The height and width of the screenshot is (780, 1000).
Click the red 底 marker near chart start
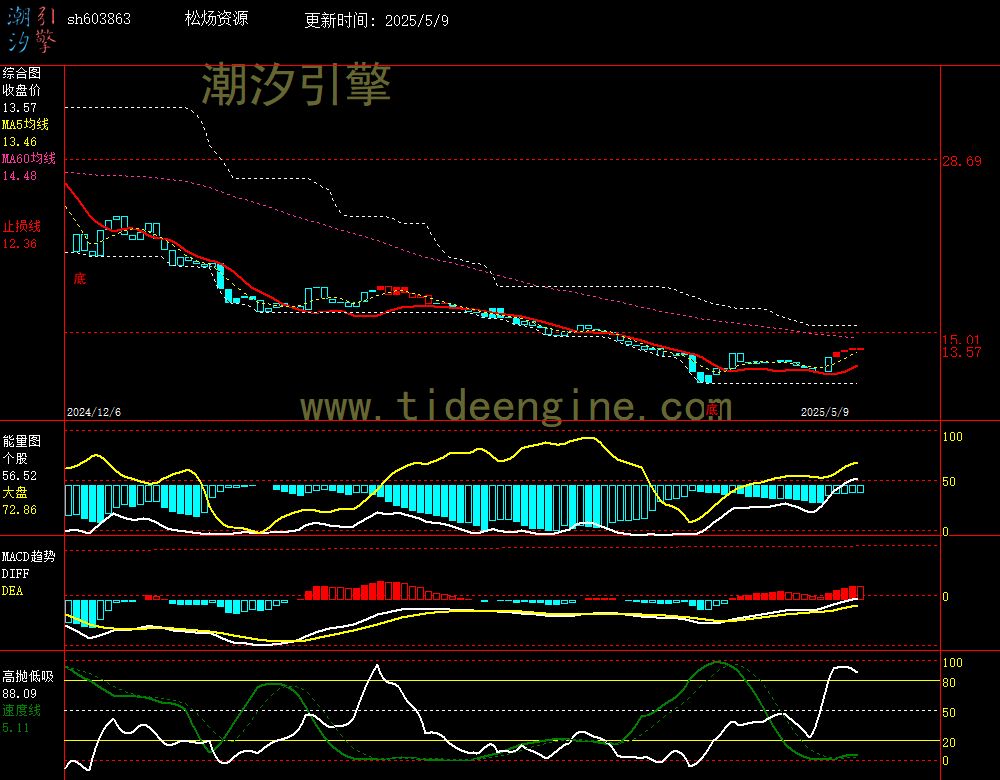[80, 278]
